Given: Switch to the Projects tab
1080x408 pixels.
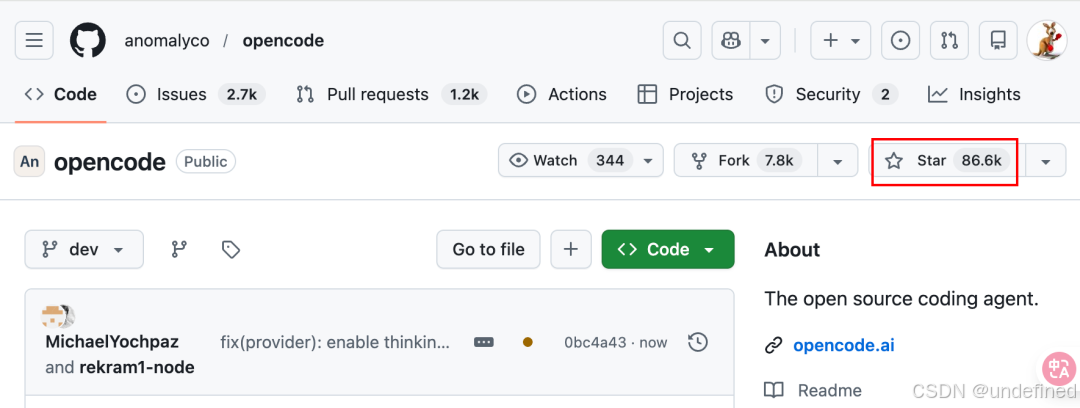Looking at the screenshot, I should tap(685, 94).
